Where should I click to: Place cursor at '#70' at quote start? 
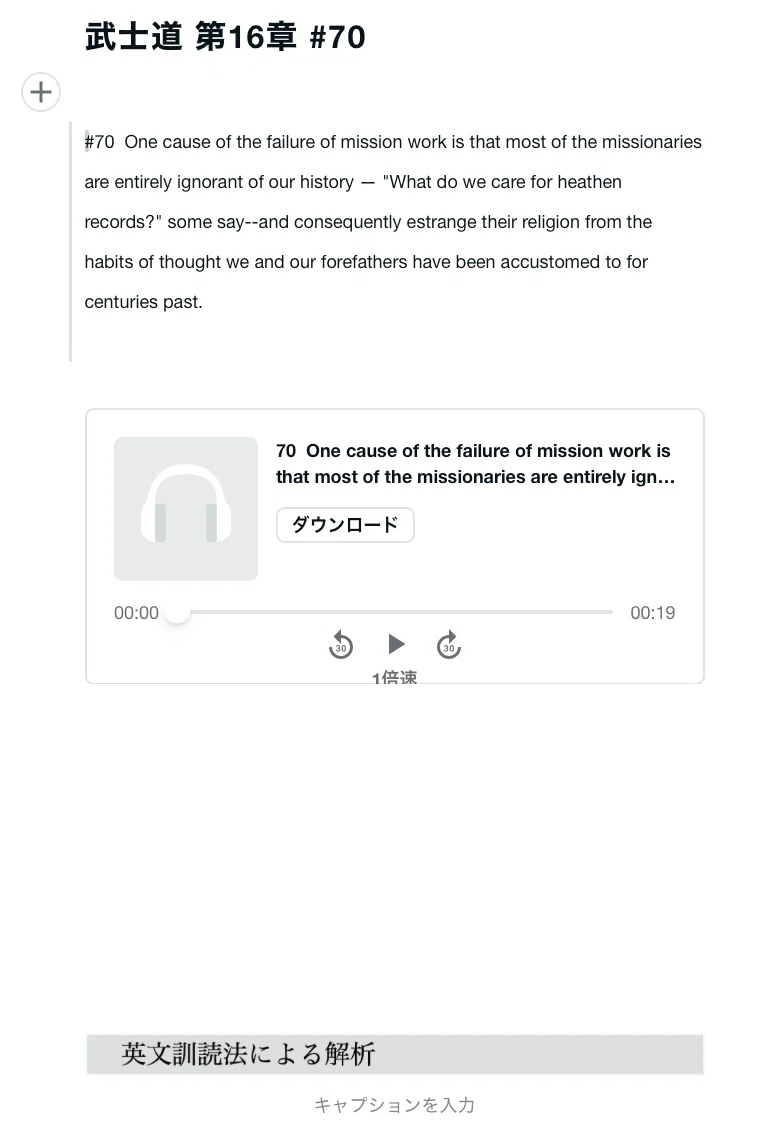click(86, 141)
